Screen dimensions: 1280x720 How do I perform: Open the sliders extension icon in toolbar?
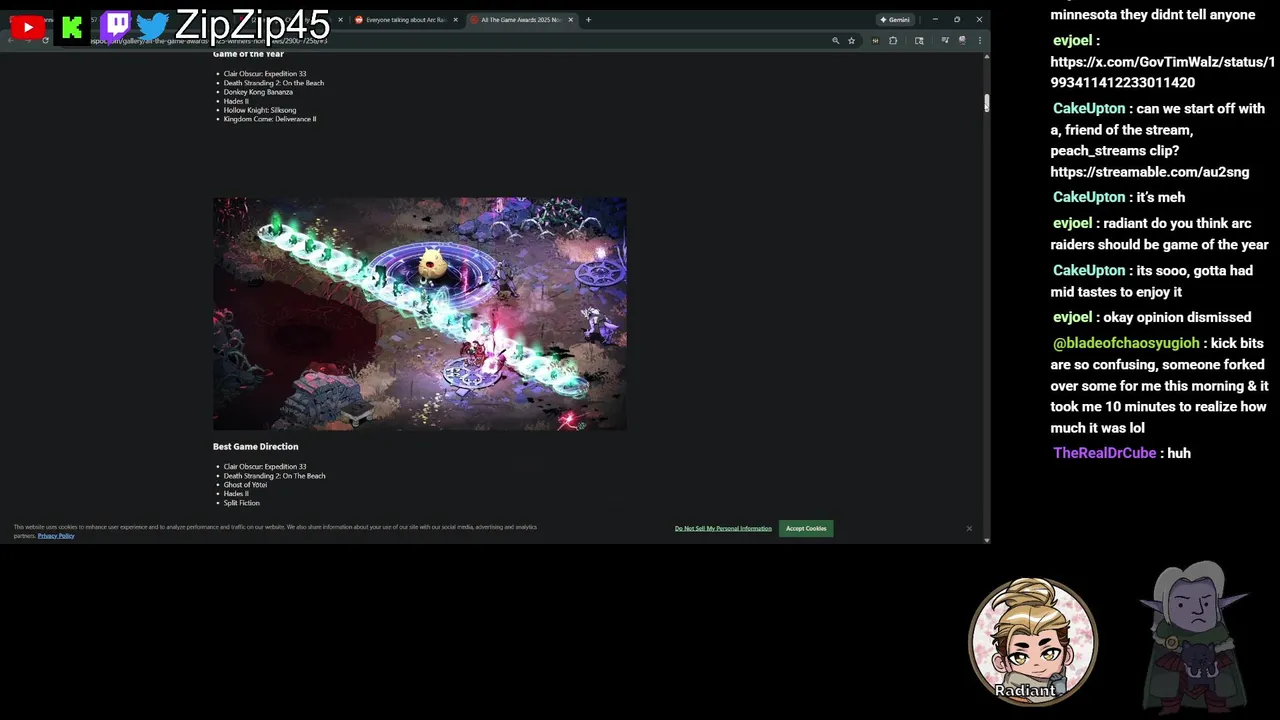pyautogui.click(x=875, y=41)
